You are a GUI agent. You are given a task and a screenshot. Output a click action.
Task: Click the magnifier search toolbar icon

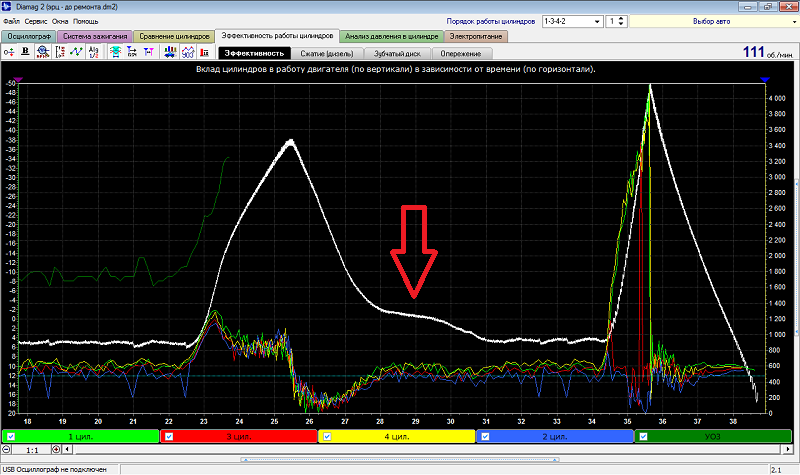click(x=42, y=52)
